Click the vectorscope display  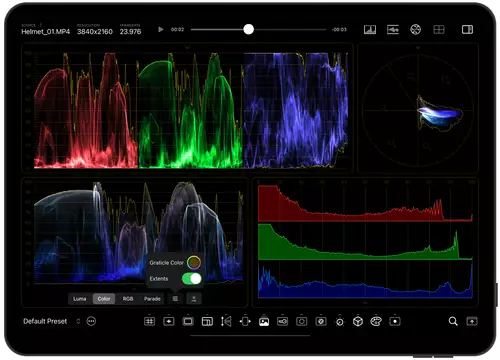pyautogui.click(x=418, y=109)
